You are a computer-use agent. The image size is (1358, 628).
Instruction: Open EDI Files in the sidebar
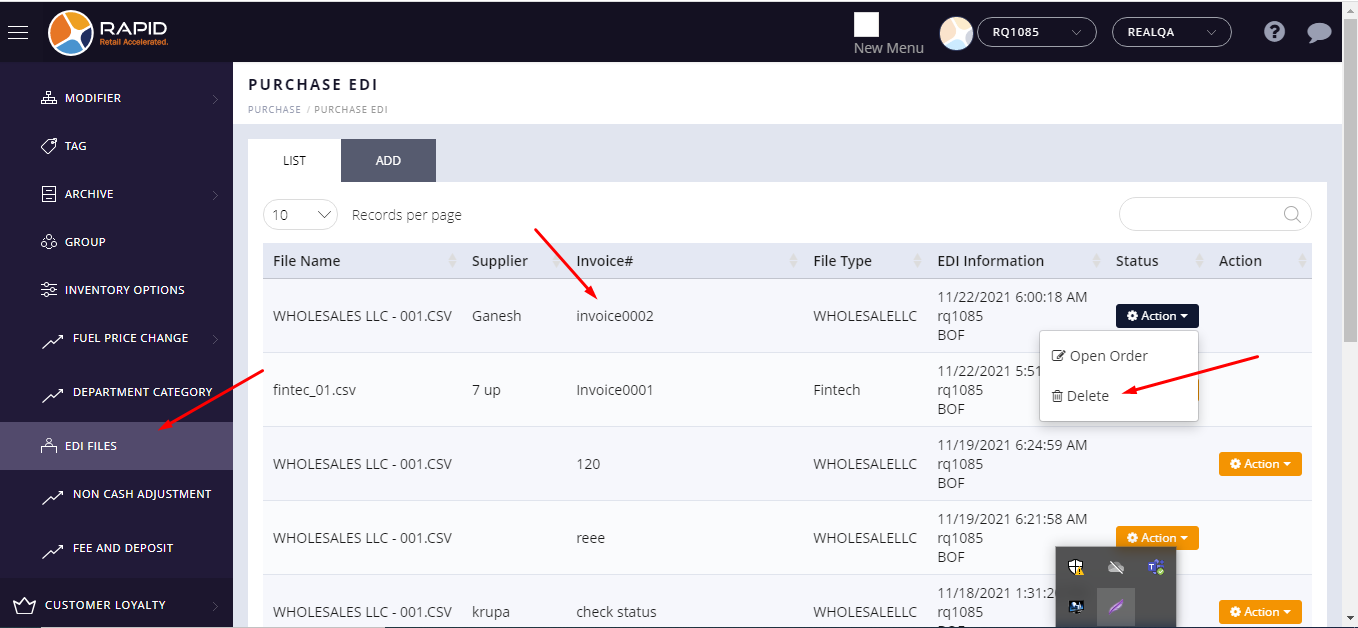[x=91, y=446]
